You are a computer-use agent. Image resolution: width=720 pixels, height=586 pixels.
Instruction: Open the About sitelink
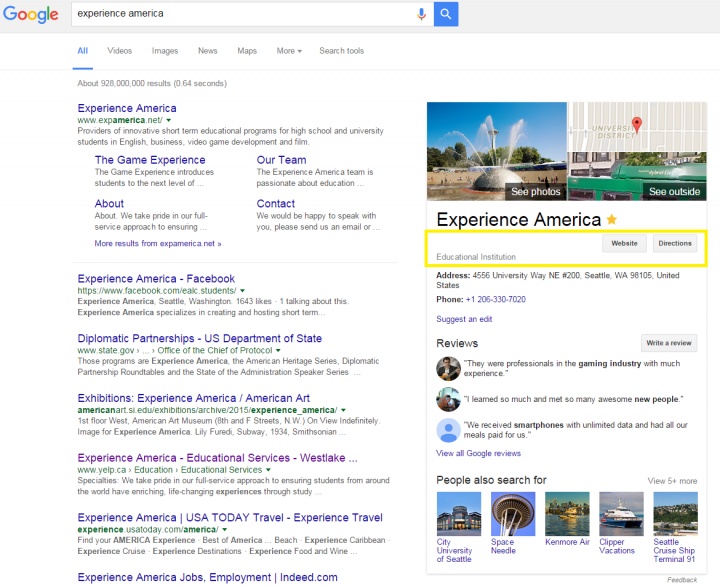coord(109,203)
